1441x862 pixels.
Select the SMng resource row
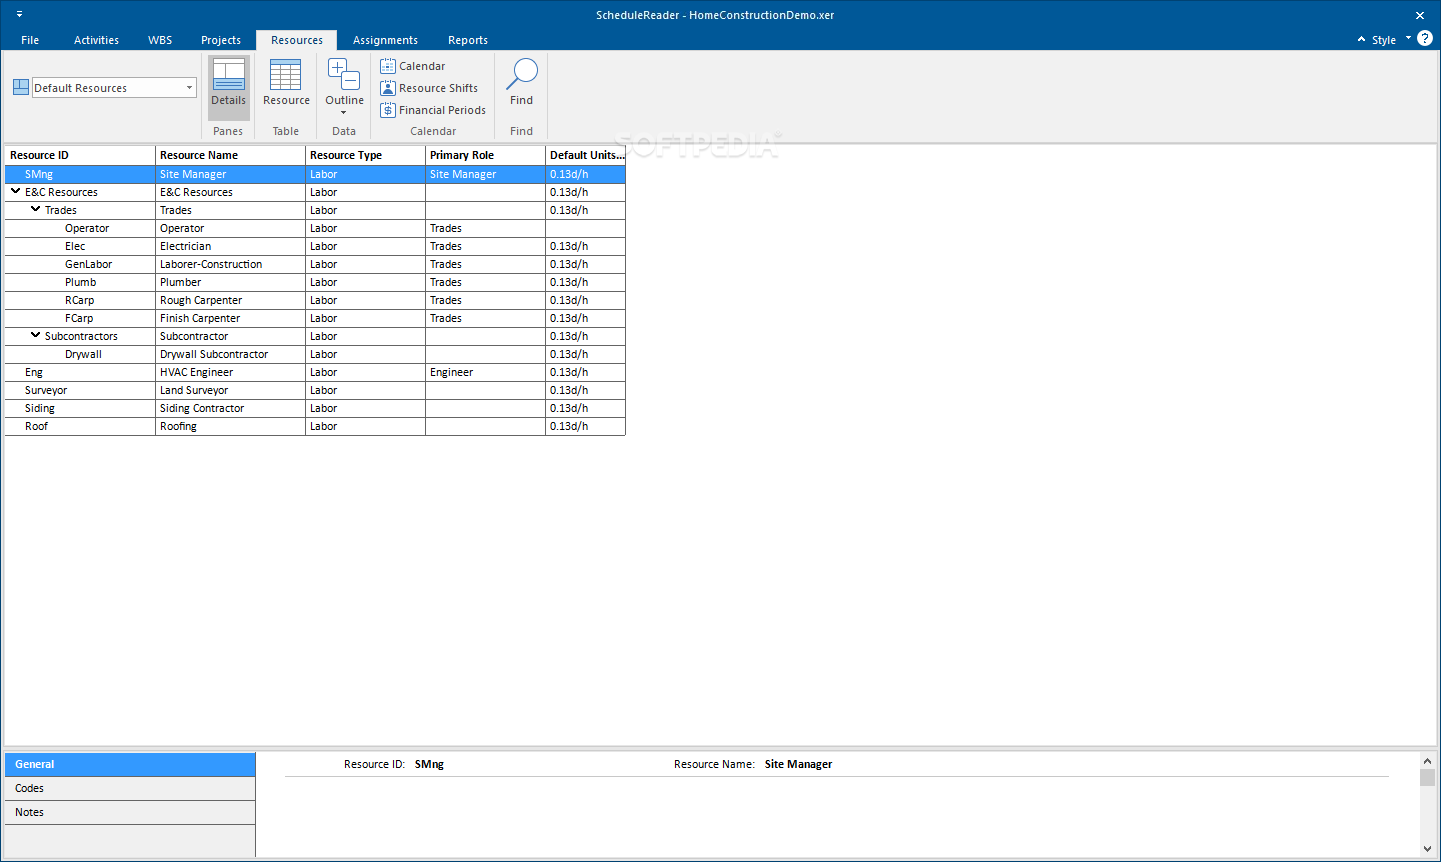tap(315, 174)
